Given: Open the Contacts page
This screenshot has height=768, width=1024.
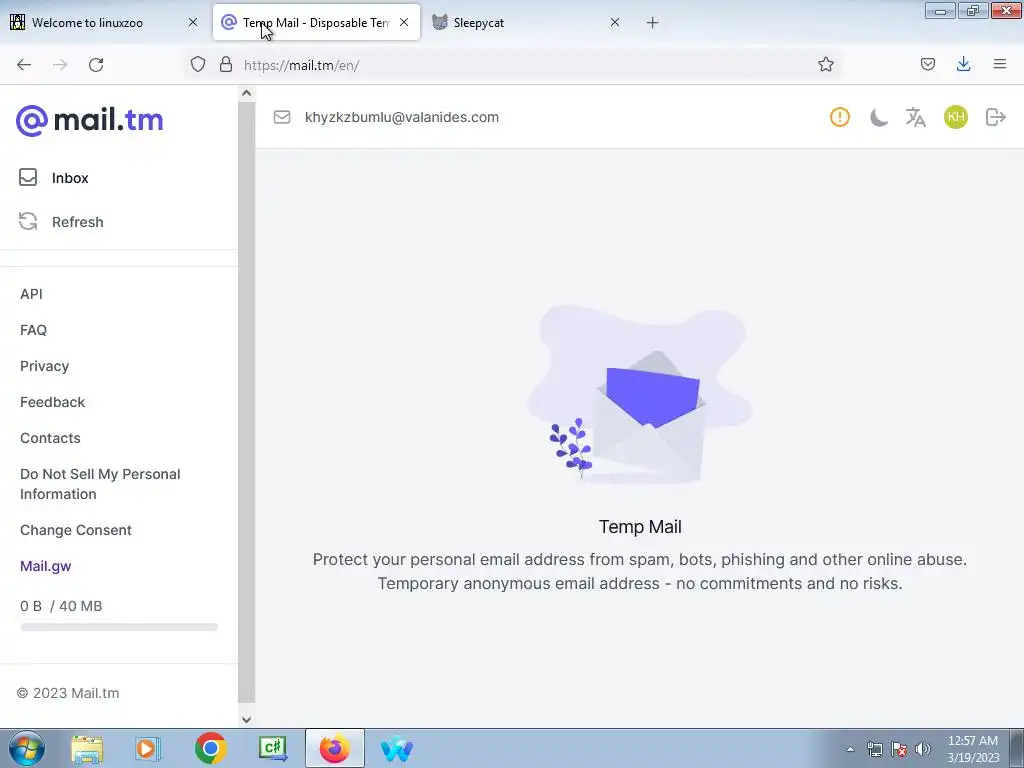Looking at the screenshot, I should pyautogui.click(x=50, y=438).
